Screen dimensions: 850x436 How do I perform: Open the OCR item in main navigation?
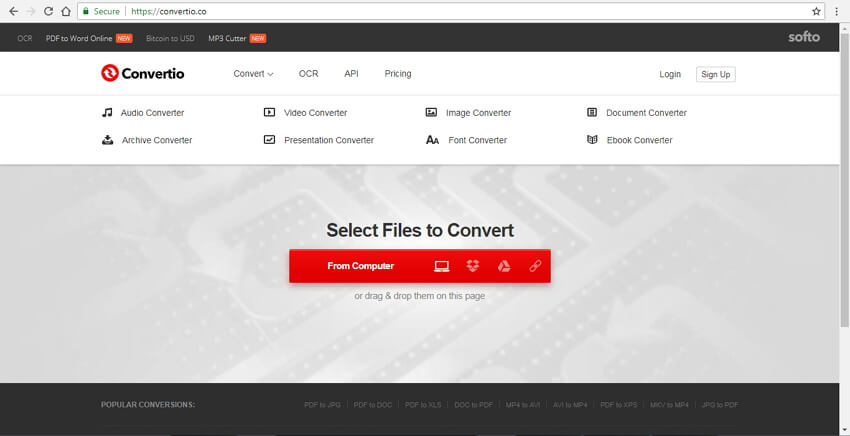[x=308, y=74]
